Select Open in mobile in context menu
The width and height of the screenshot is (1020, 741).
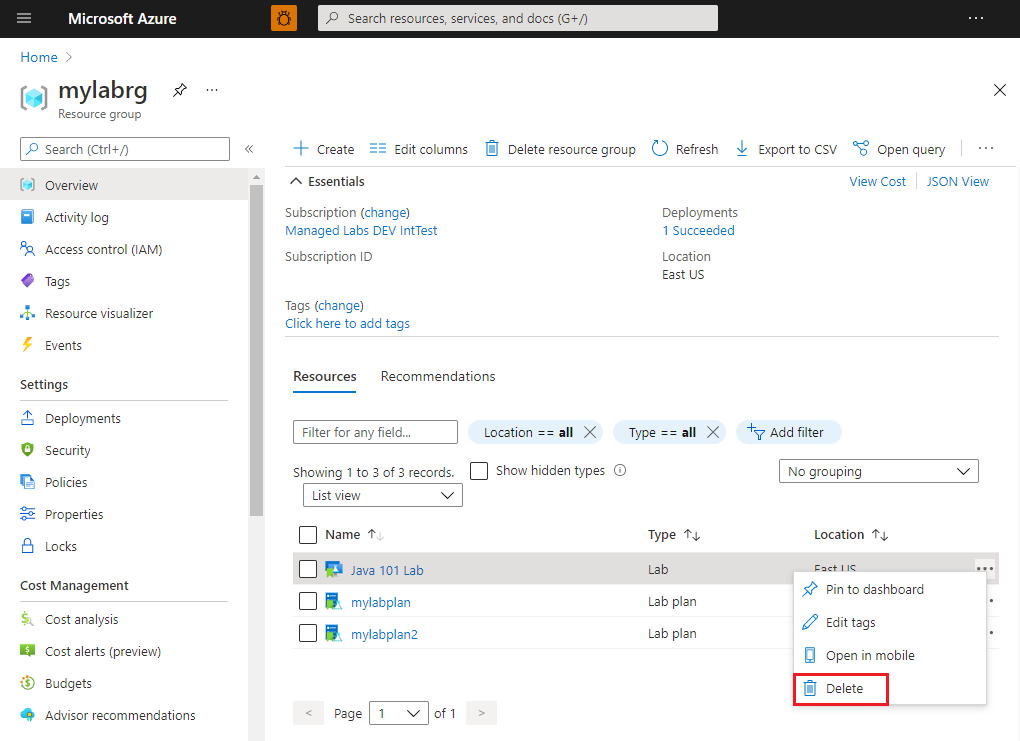tap(890, 655)
